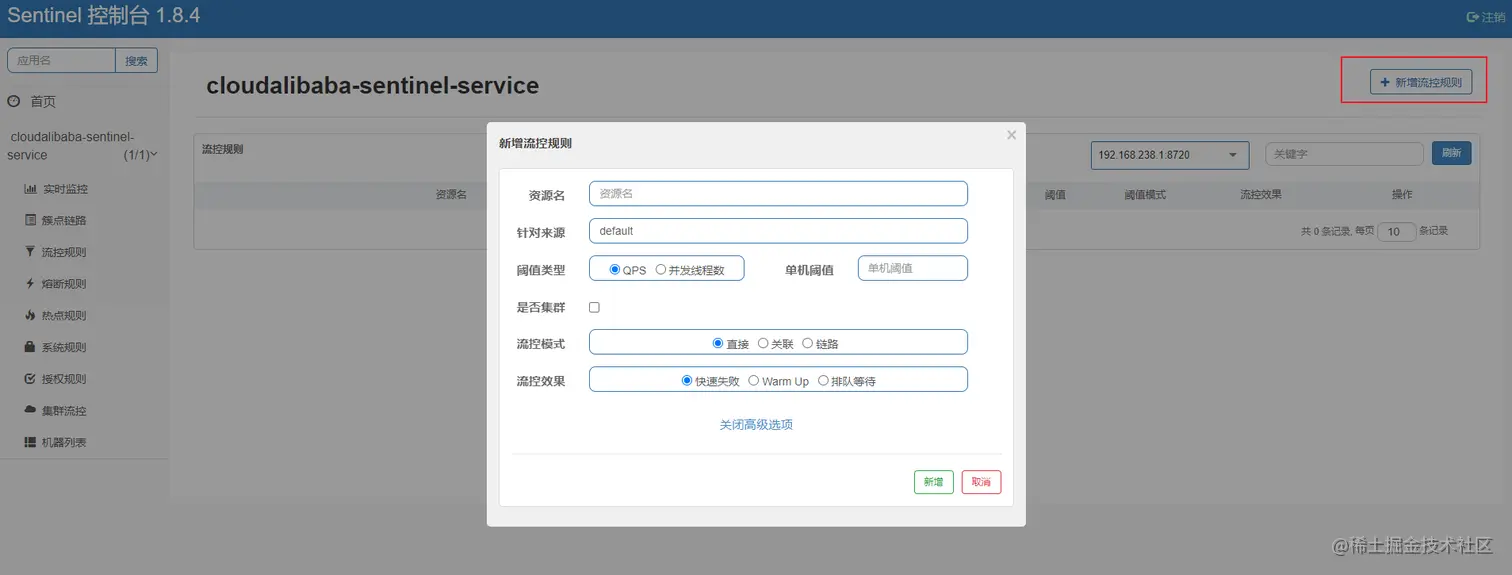Click the flame icon for 热点规则
This screenshot has width=1512, height=575.
click(x=31, y=315)
